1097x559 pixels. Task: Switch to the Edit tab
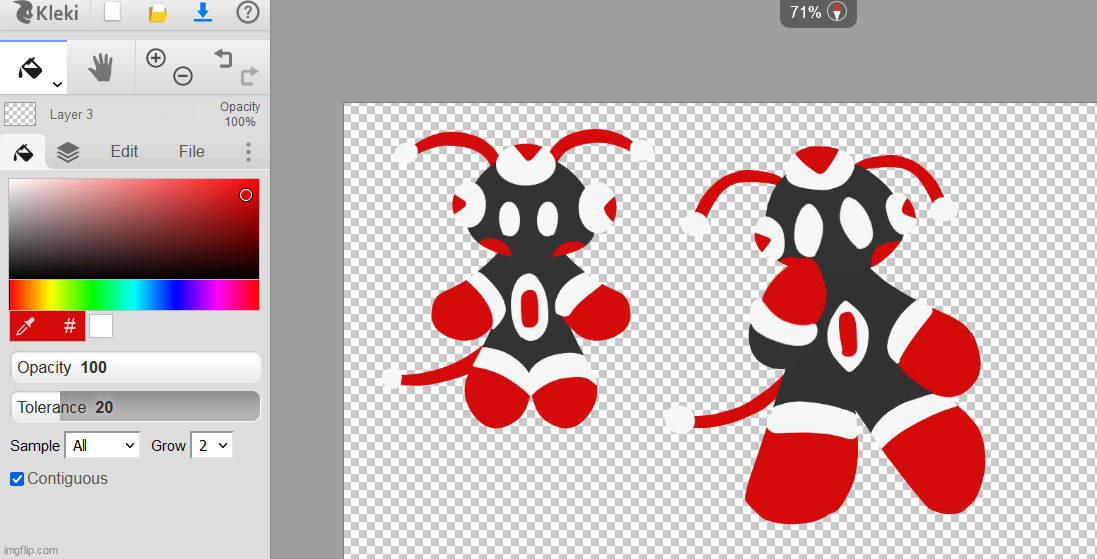124,152
